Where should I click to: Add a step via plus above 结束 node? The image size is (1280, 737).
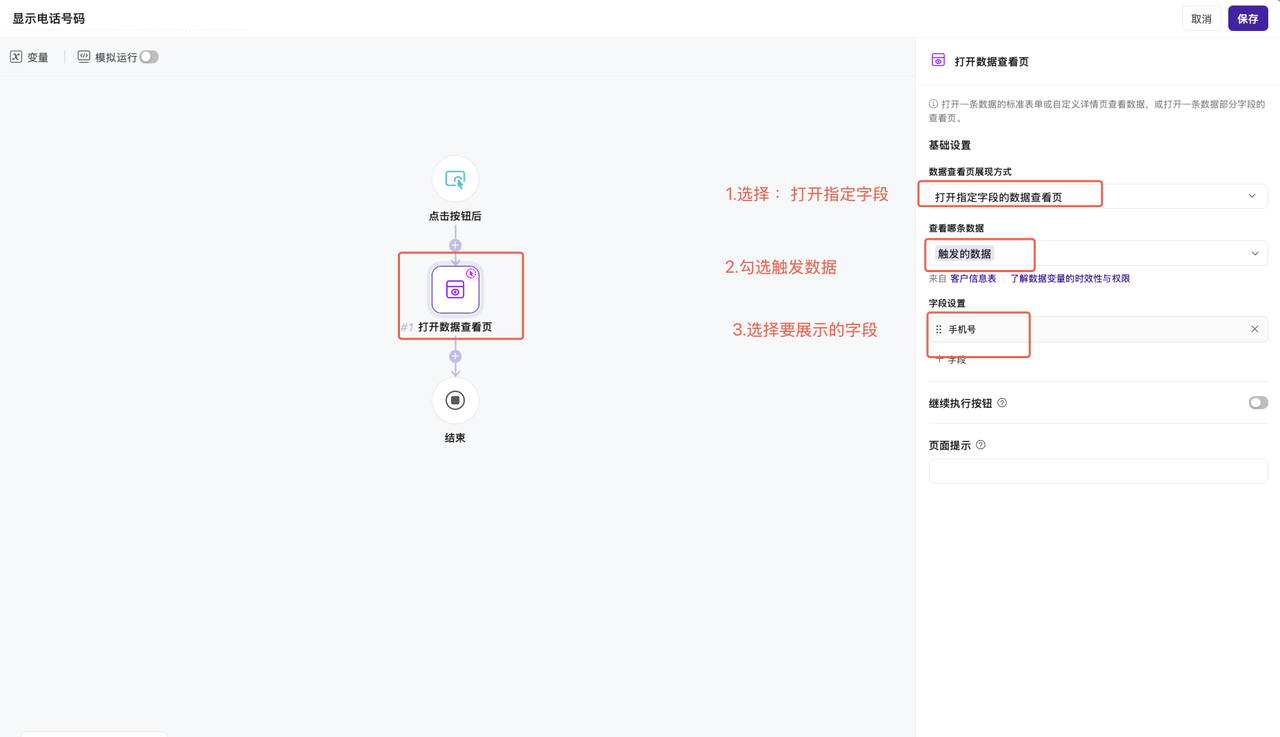click(455, 356)
